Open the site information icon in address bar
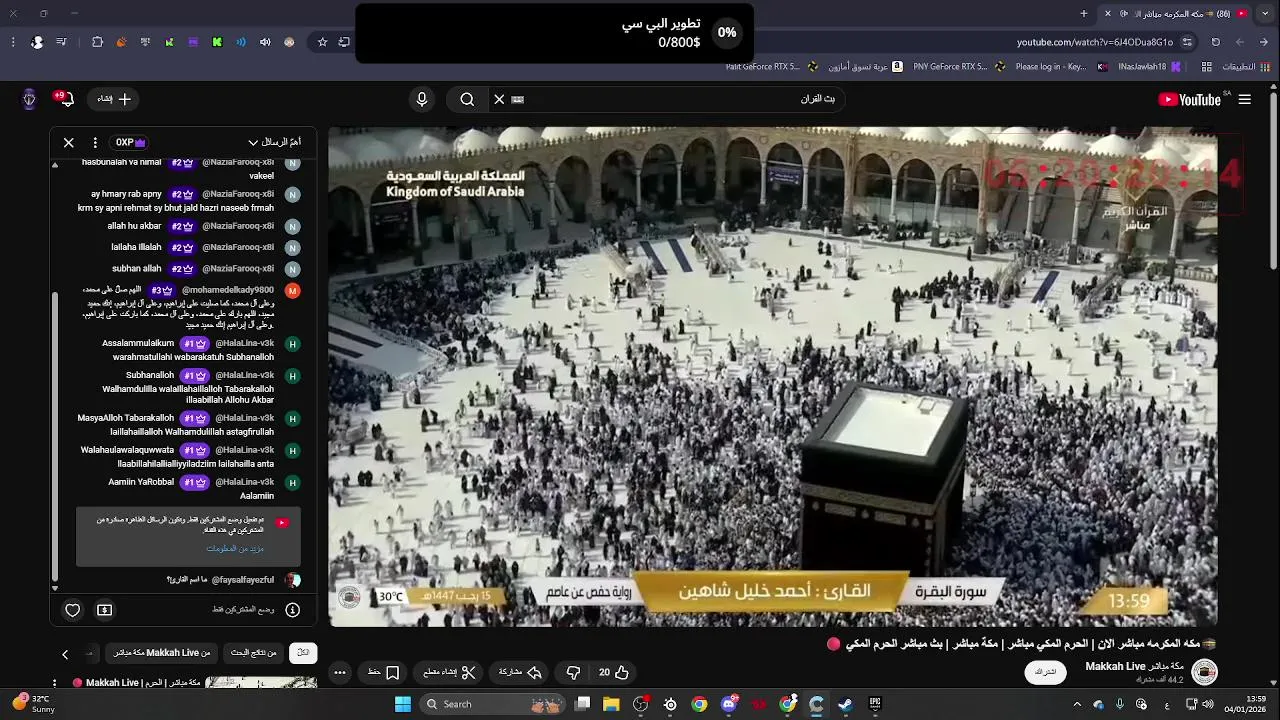Screen dimensions: 1280x720 1187,42
